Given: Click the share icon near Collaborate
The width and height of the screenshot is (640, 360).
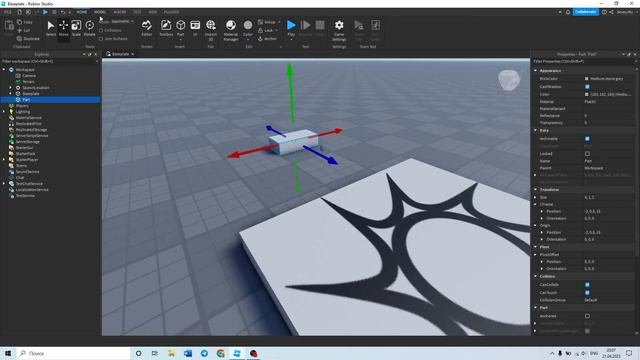Looking at the screenshot, I should (x=611, y=12).
